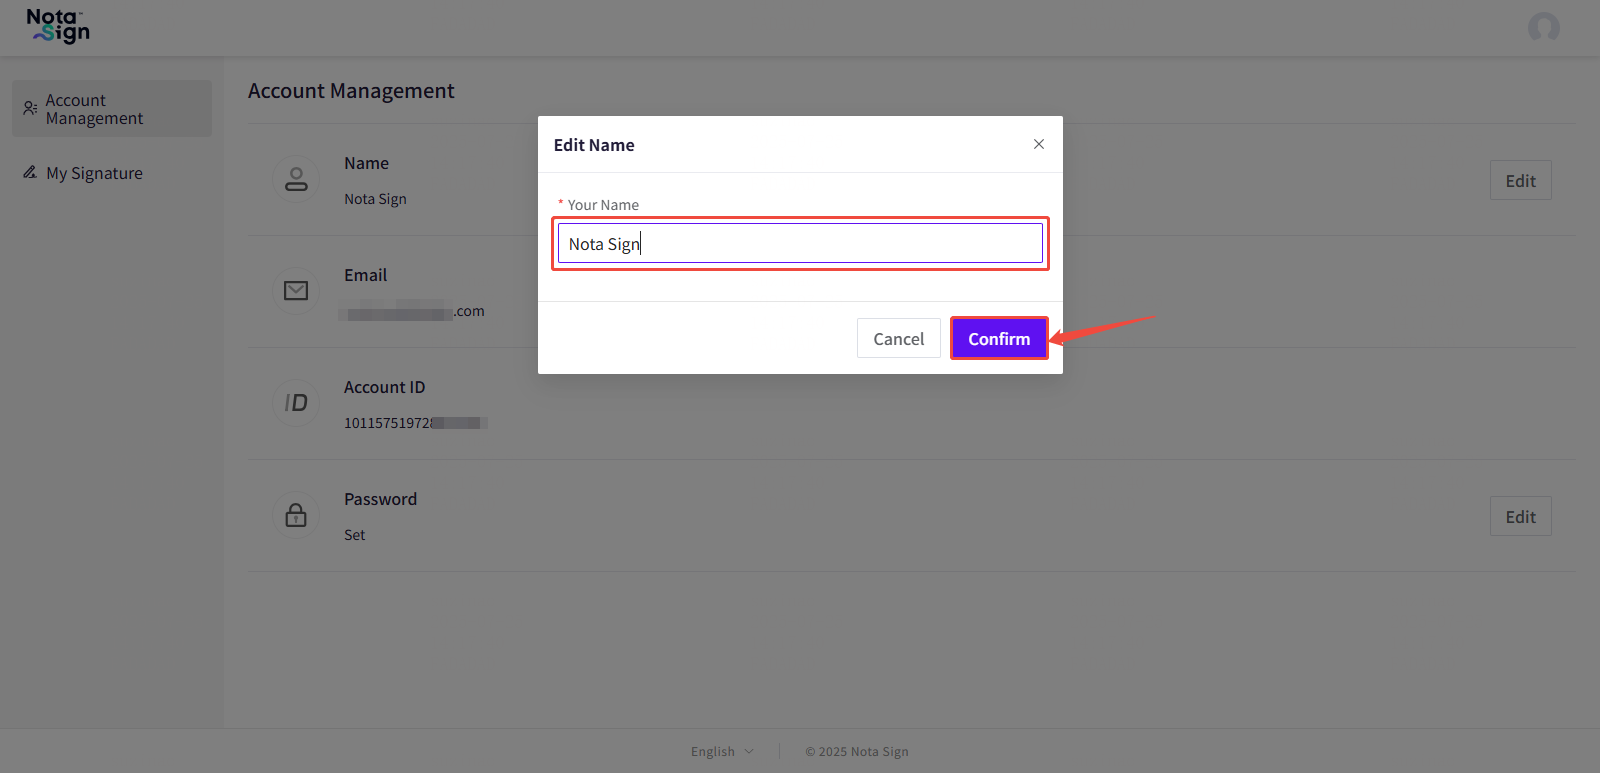Confirm the name change
The image size is (1600, 773).
click(x=998, y=339)
